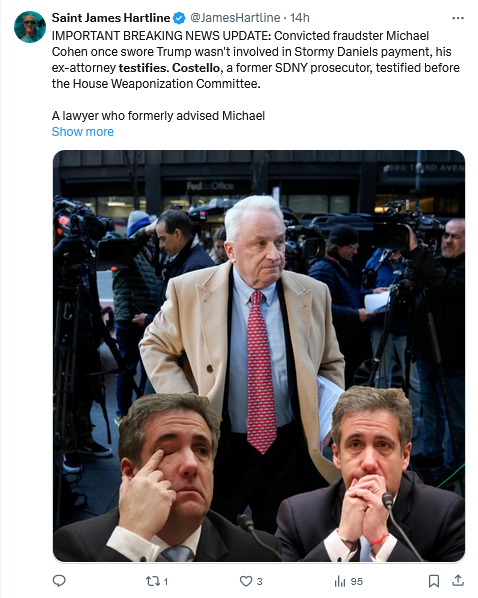Open the three-dot more options menu
This screenshot has width=478, height=598.
[x=458, y=18]
